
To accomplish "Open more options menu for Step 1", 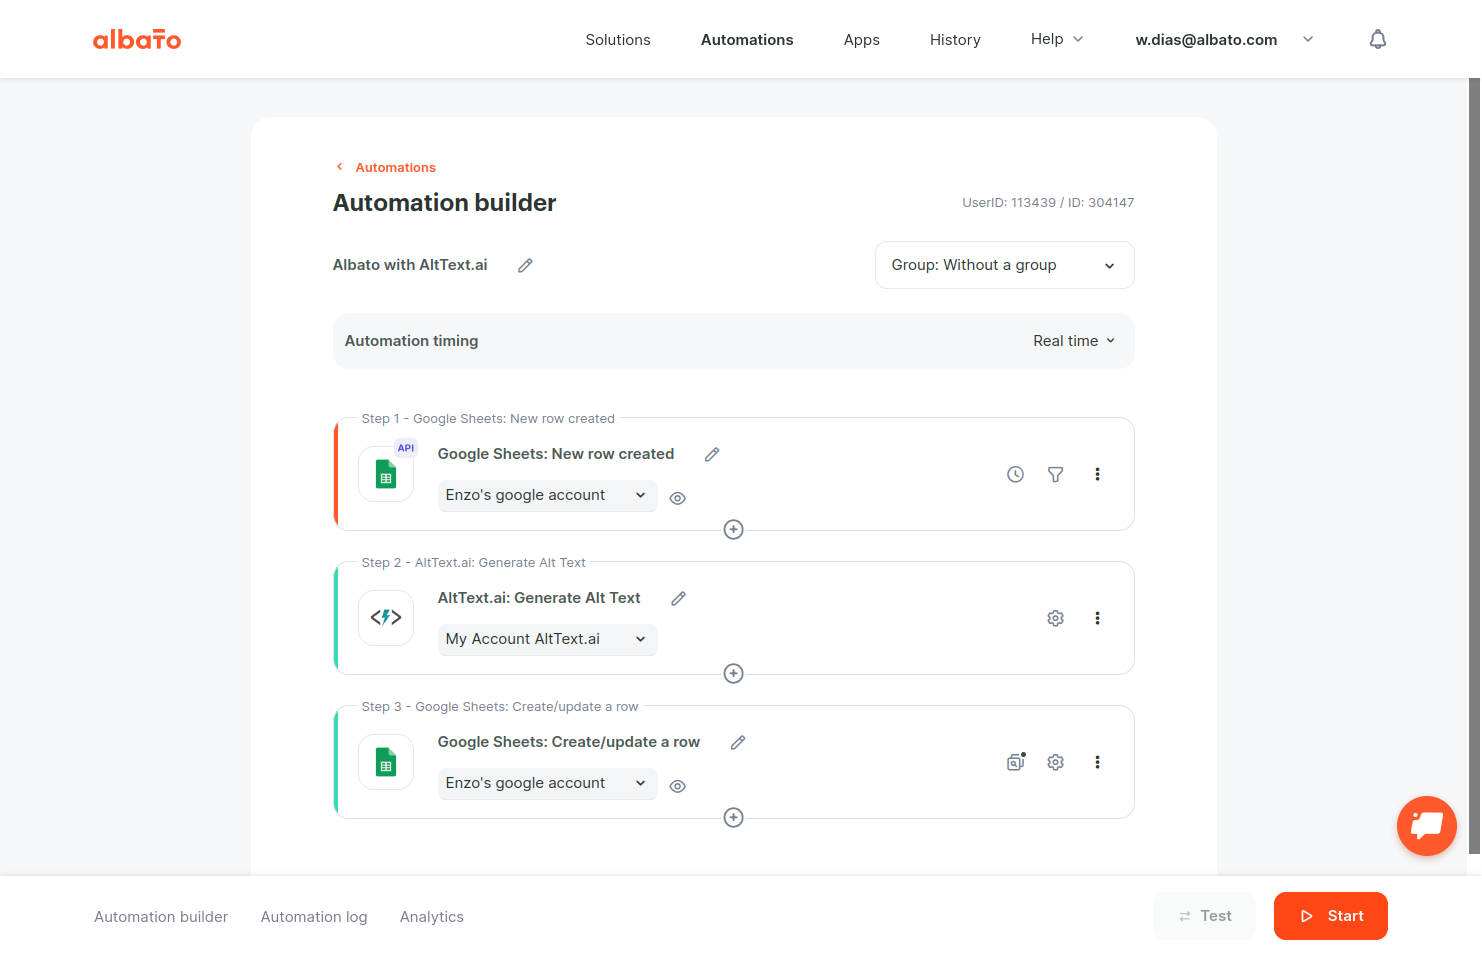I will click(x=1097, y=474).
